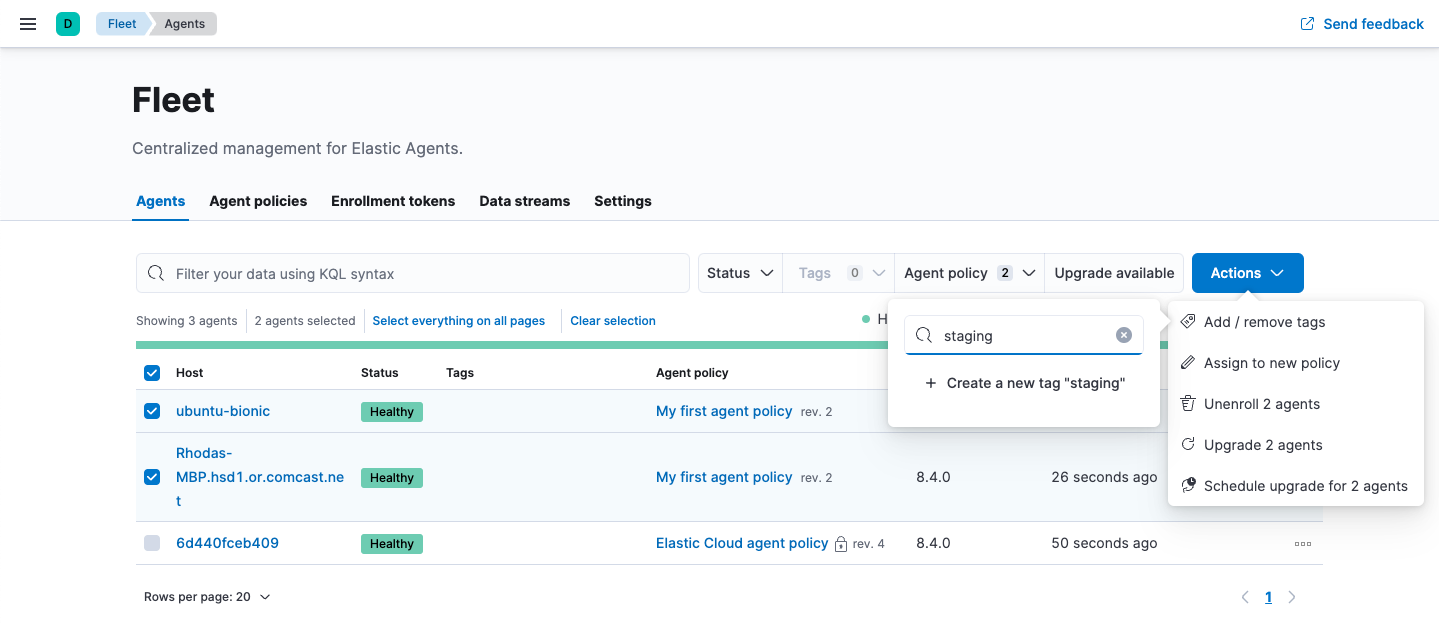This screenshot has height=623, width=1439.
Task: Open the Agent policy filter dropdown
Action: point(968,273)
